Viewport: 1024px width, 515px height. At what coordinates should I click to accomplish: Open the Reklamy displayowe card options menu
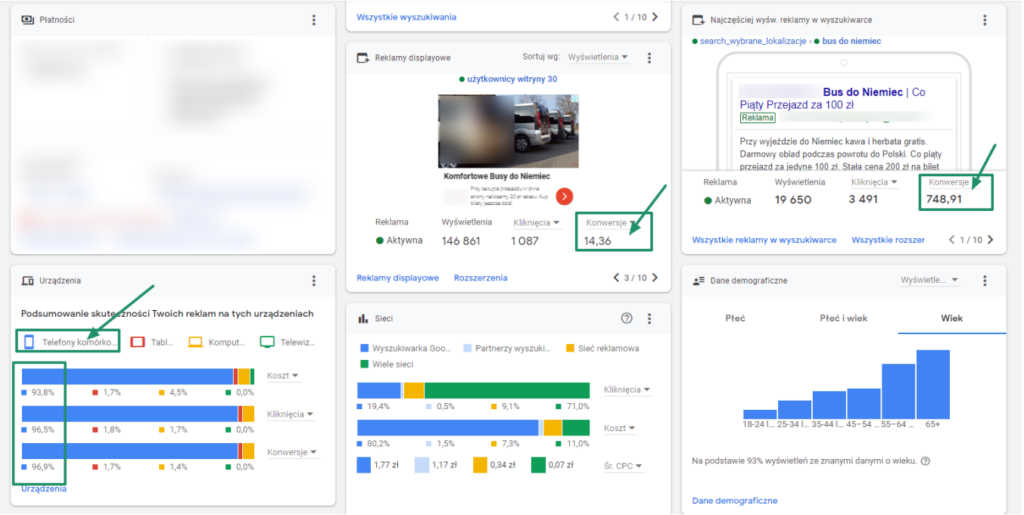pyautogui.click(x=649, y=58)
